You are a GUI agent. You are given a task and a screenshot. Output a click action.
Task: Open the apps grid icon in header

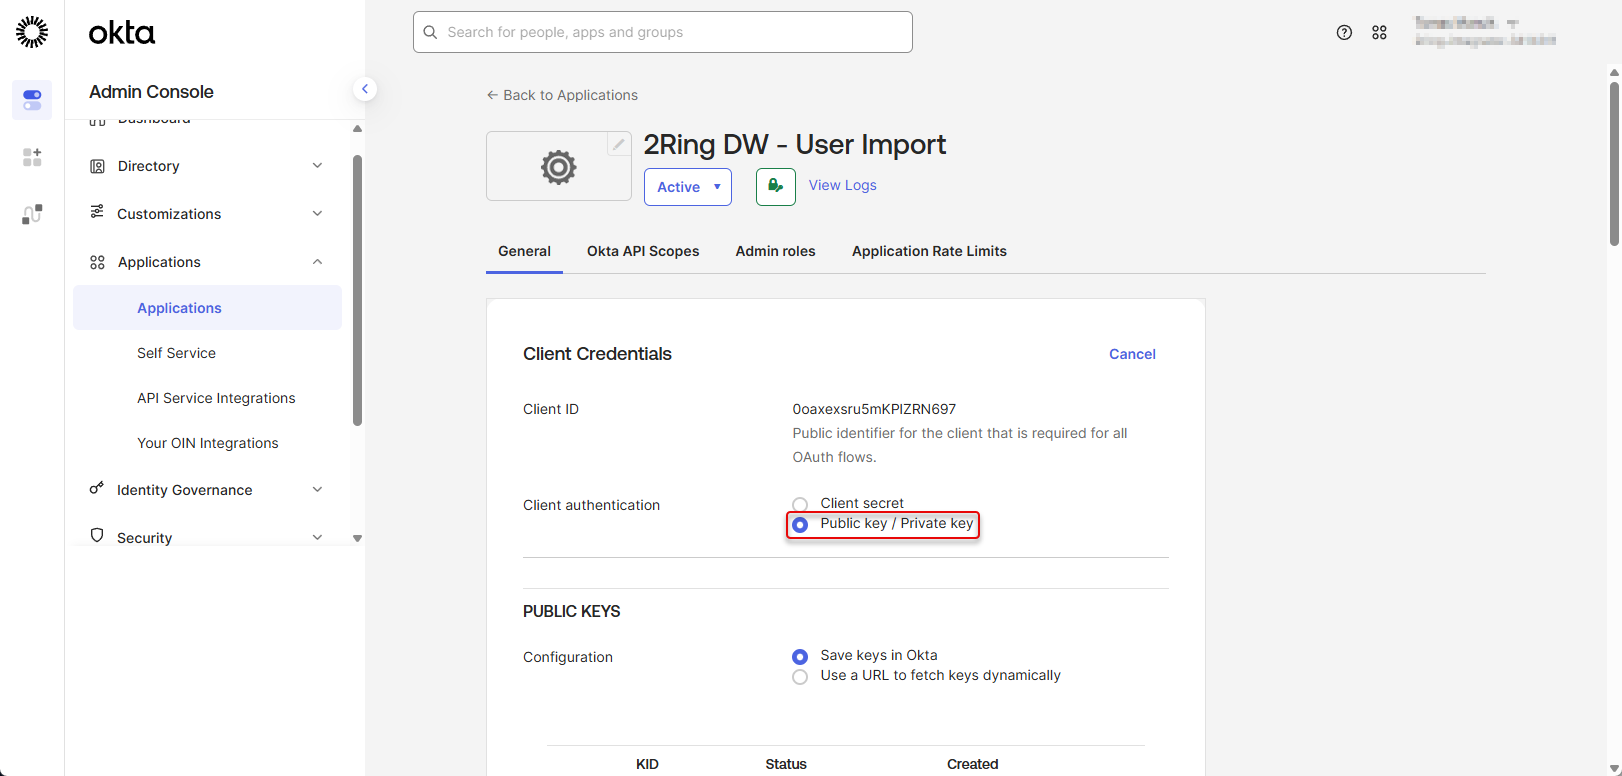1379,33
